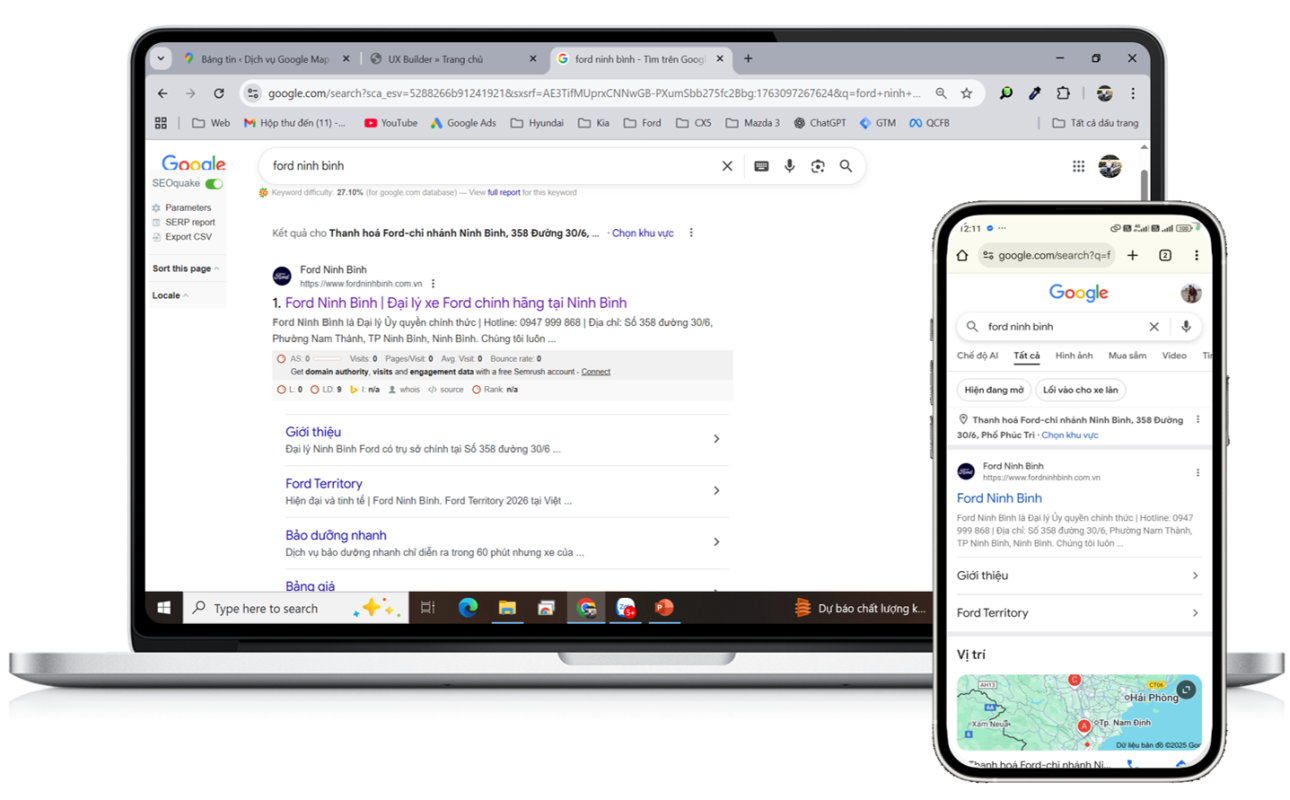Click the microphone voice search icon on desktop
1290x800 pixels.
point(789,166)
